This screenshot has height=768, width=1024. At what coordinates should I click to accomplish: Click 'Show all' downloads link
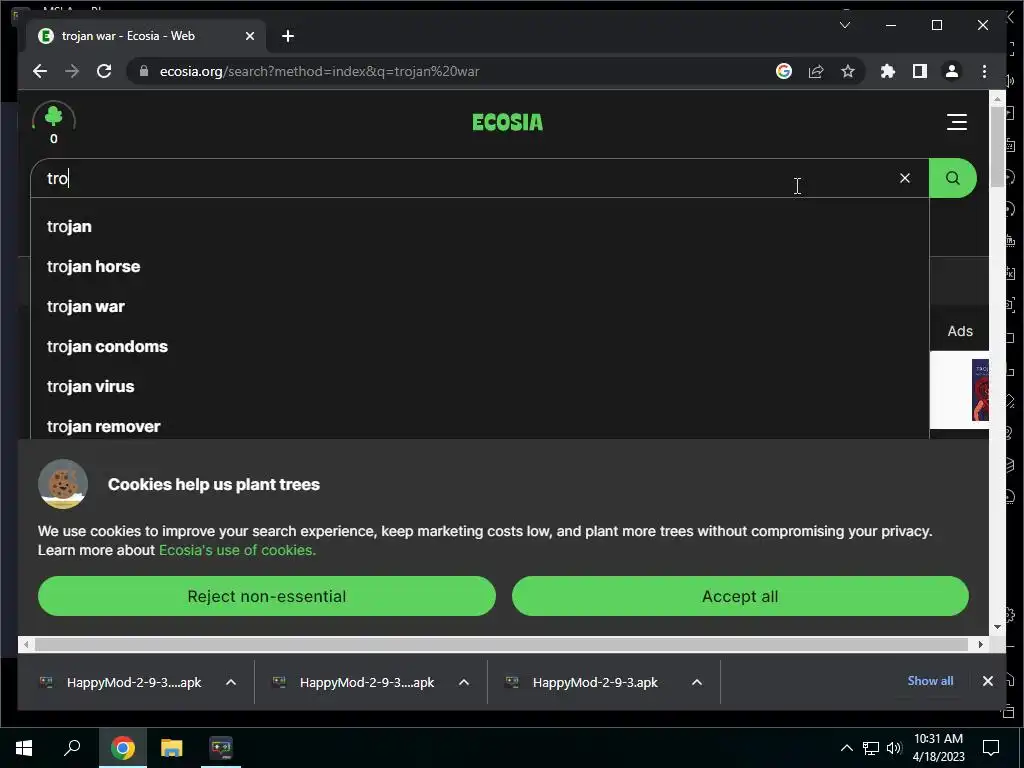[x=930, y=680]
